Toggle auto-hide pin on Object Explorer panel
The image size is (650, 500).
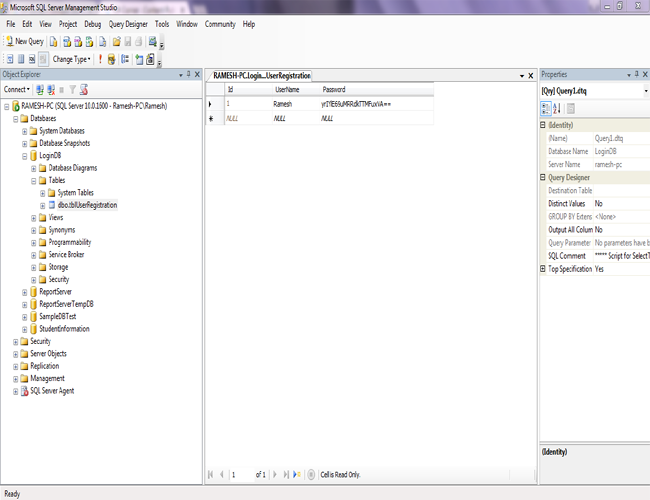tap(189, 74)
